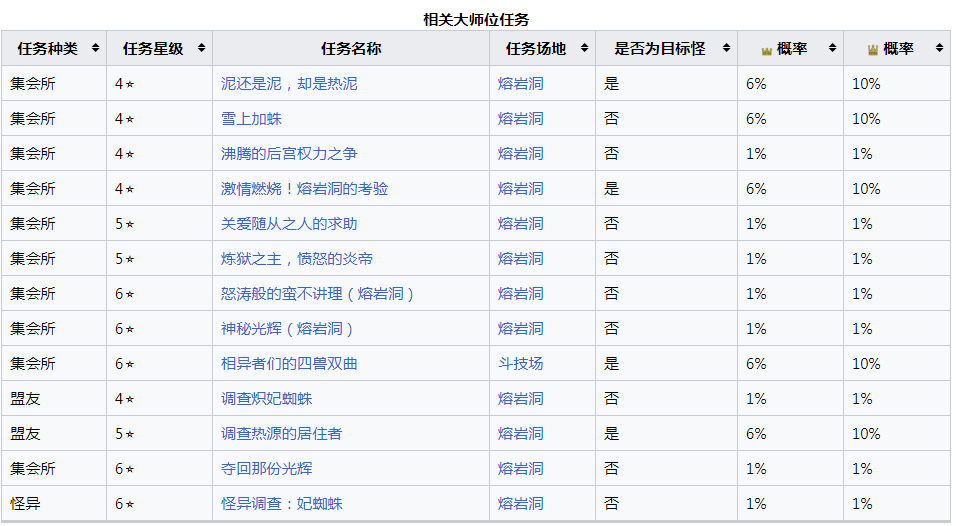
Task: Sort by 是否为目标怪 column arrows
Action: pyautogui.click(x=726, y=48)
